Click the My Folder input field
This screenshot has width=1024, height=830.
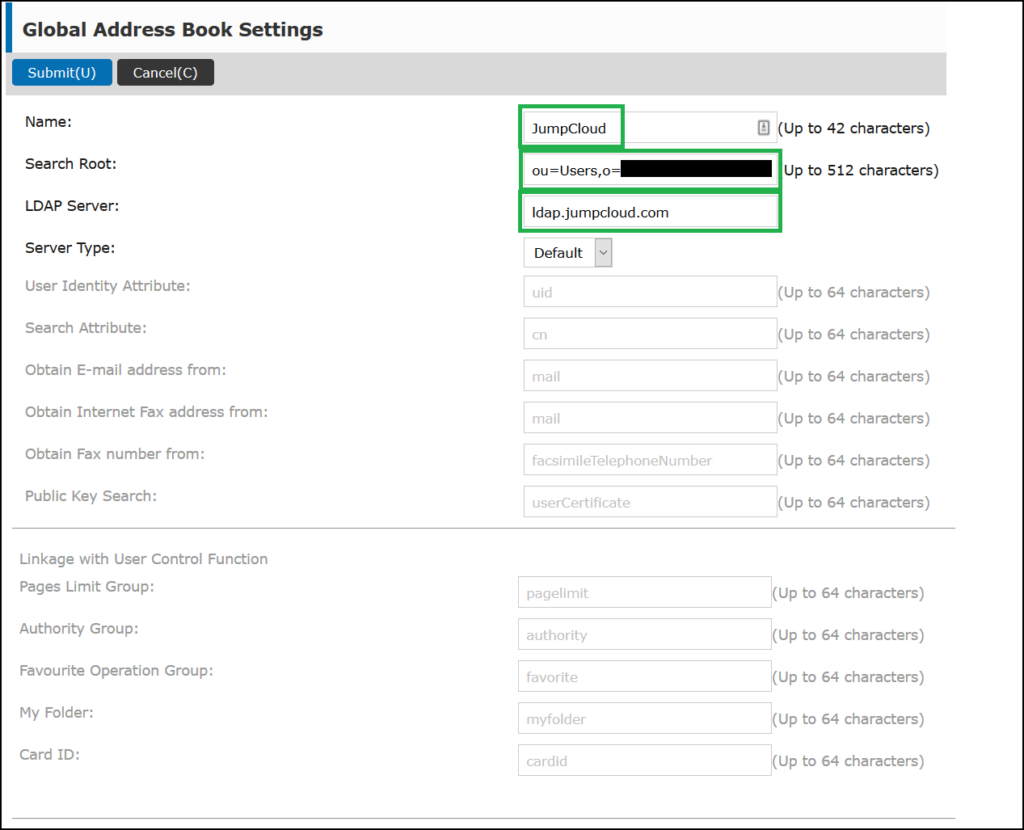pos(644,718)
